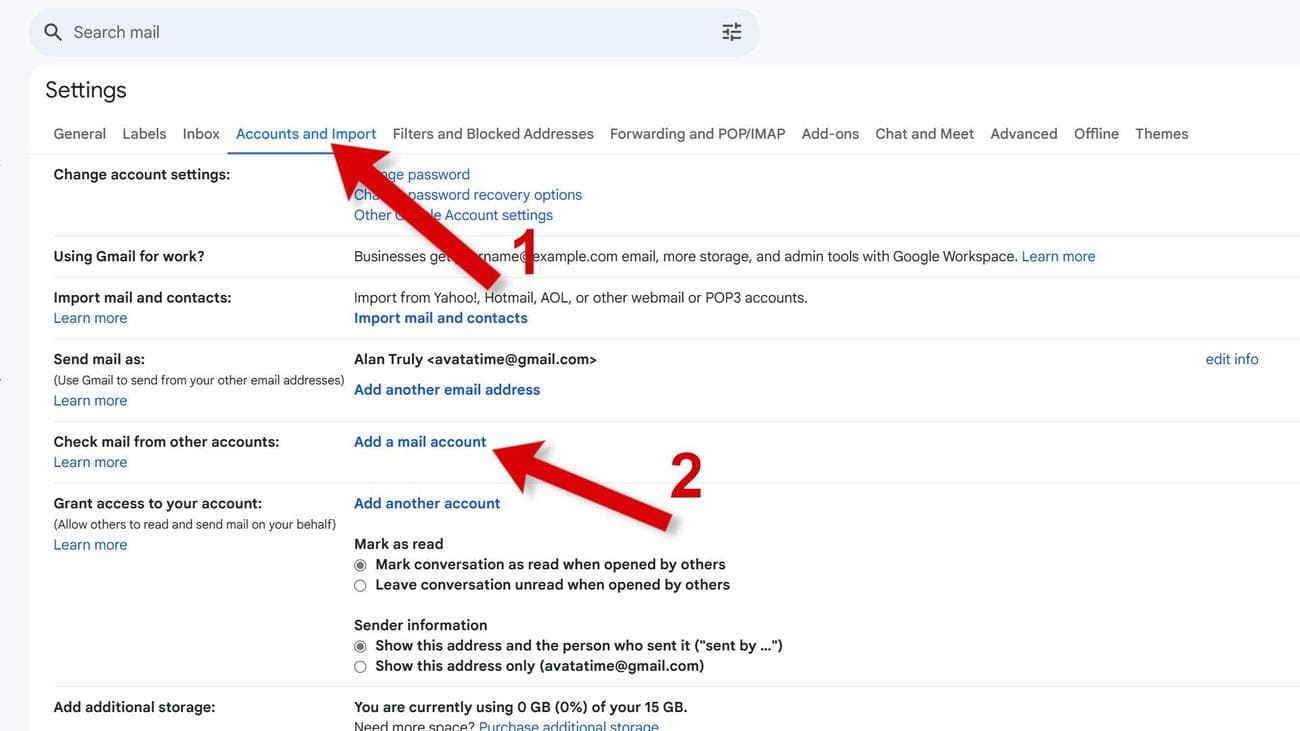The width and height of the screenshot is (1300, 731).
Task: Open the Chat and Meet tab
Action: pyautogui.click(x=924, y=134)
